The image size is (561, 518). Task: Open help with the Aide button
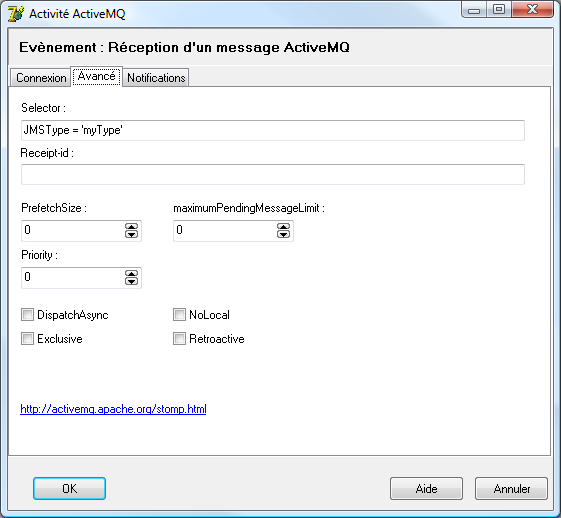click(x=426, y=488)
